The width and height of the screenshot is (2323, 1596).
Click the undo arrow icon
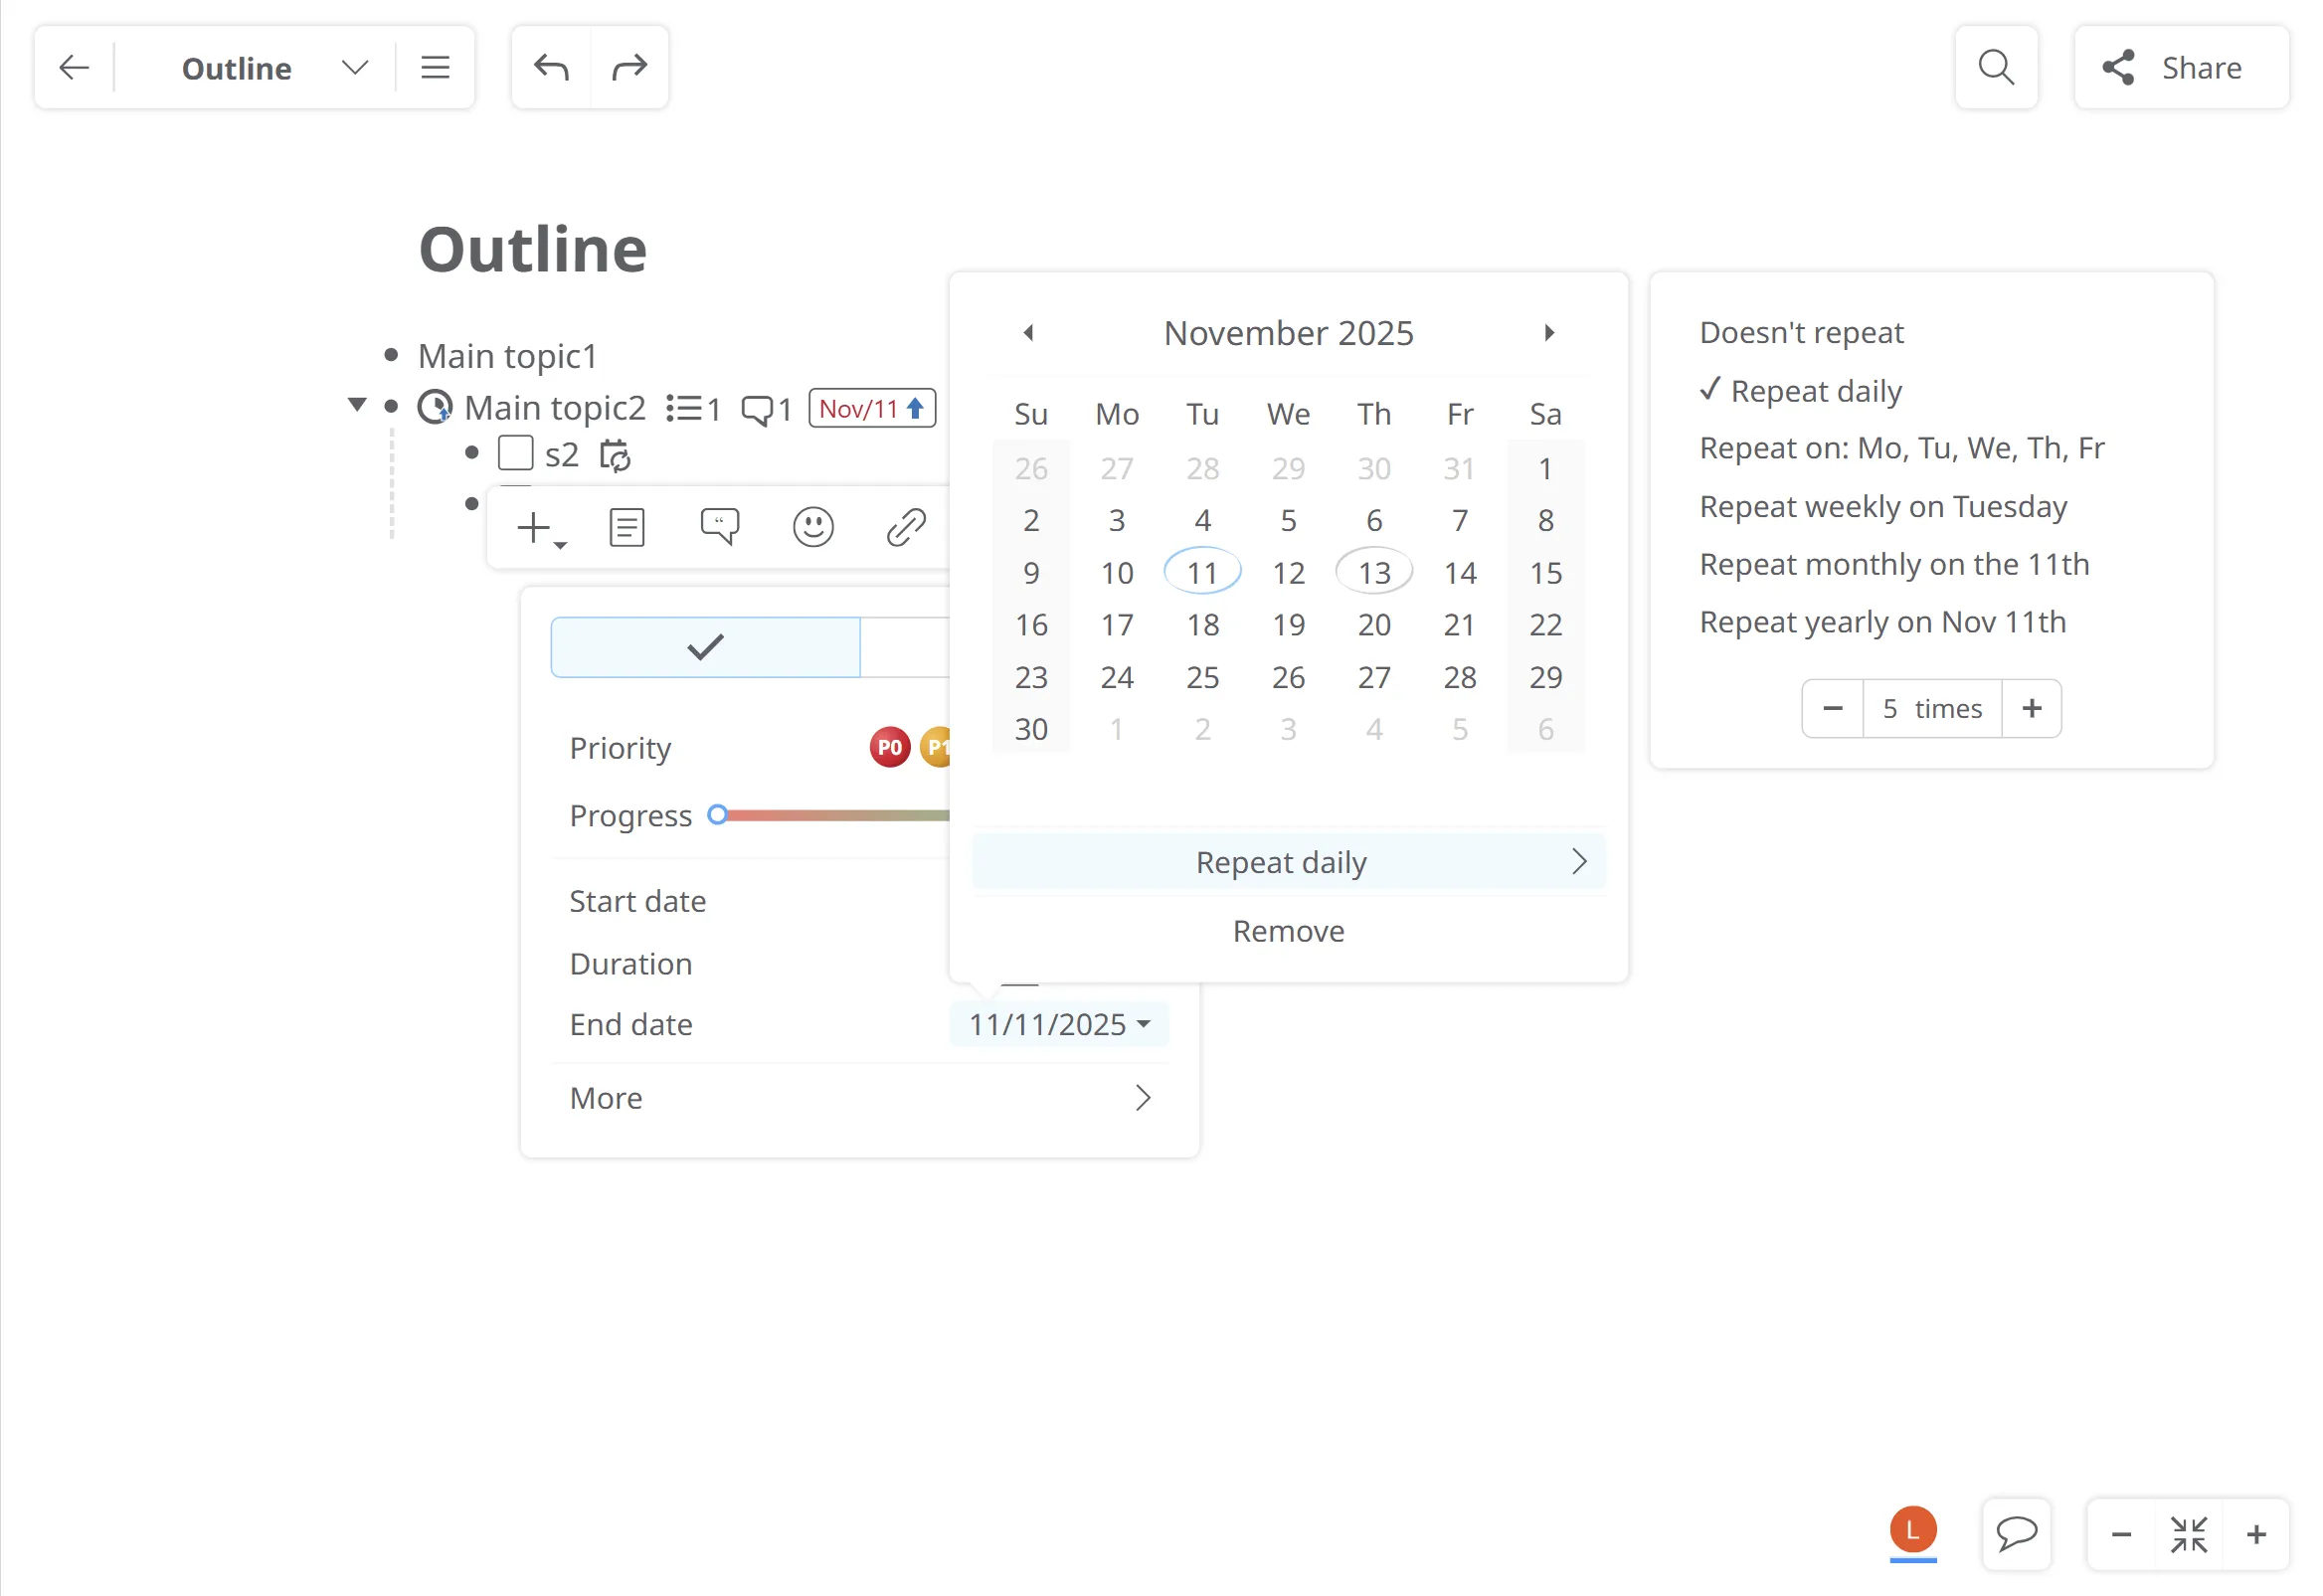551,68
